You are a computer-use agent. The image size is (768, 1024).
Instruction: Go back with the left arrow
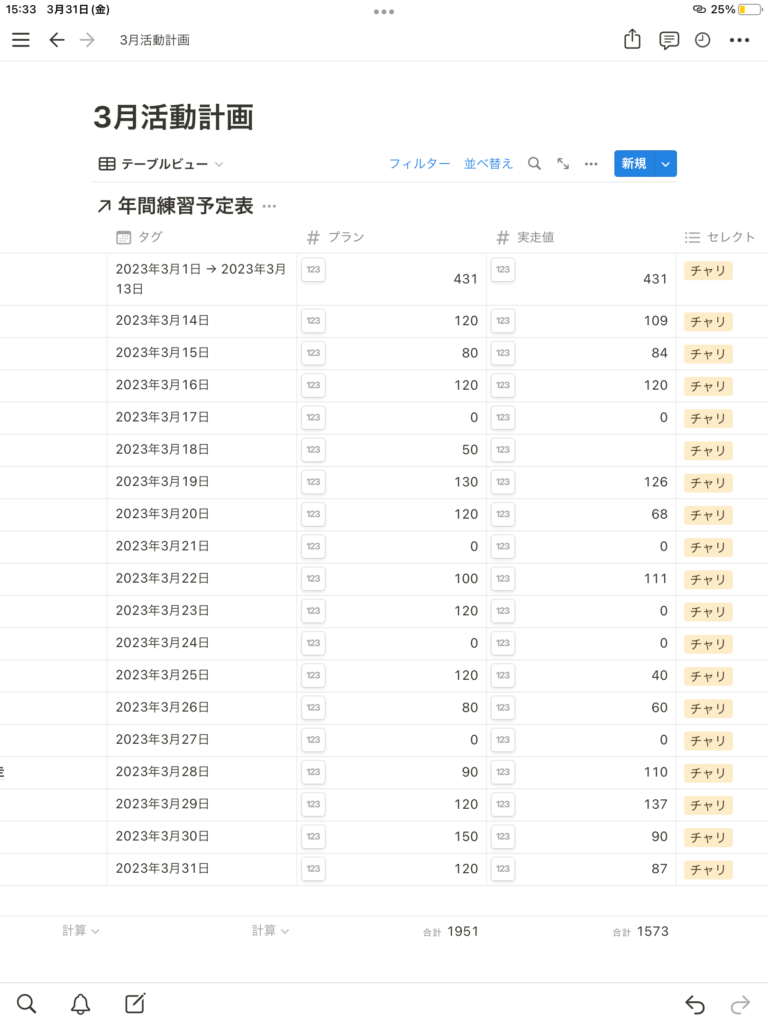[x=57, y=40]
